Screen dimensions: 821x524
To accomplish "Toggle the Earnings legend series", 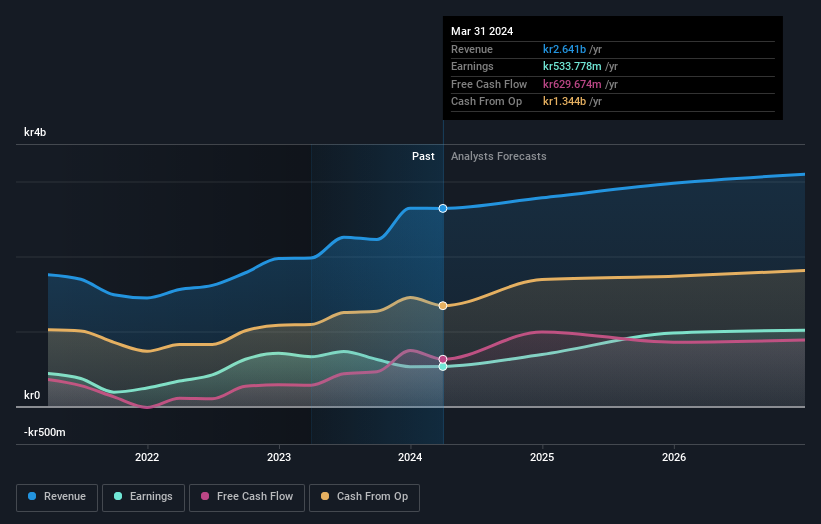I will (x=143, y=497).
